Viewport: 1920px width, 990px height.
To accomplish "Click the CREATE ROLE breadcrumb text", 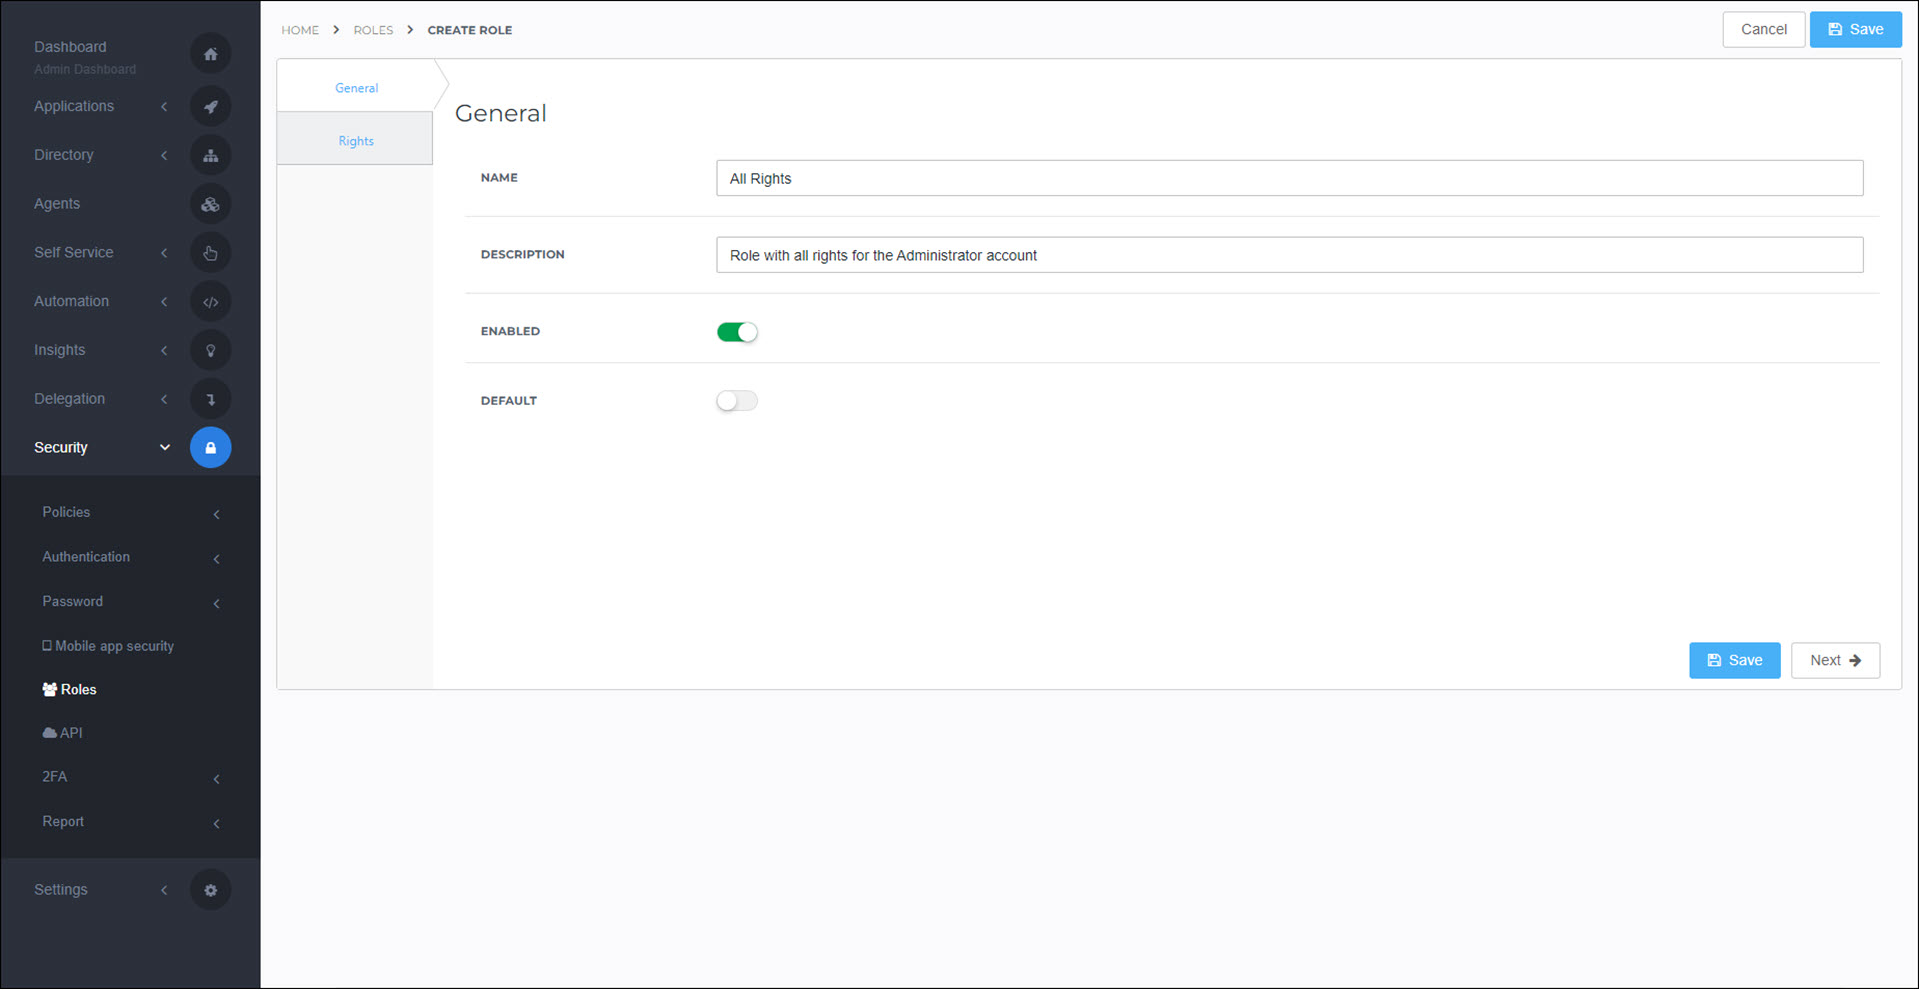I will tap(470, 30).
